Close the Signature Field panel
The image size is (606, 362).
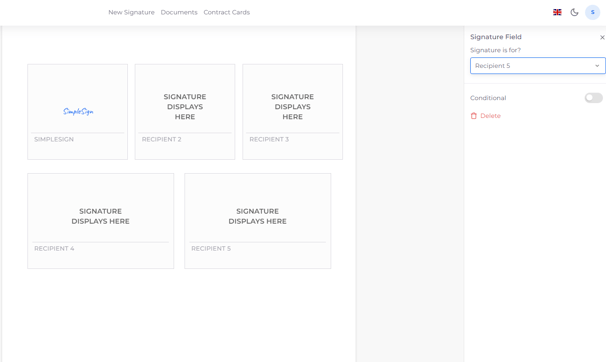coord(602,37)
